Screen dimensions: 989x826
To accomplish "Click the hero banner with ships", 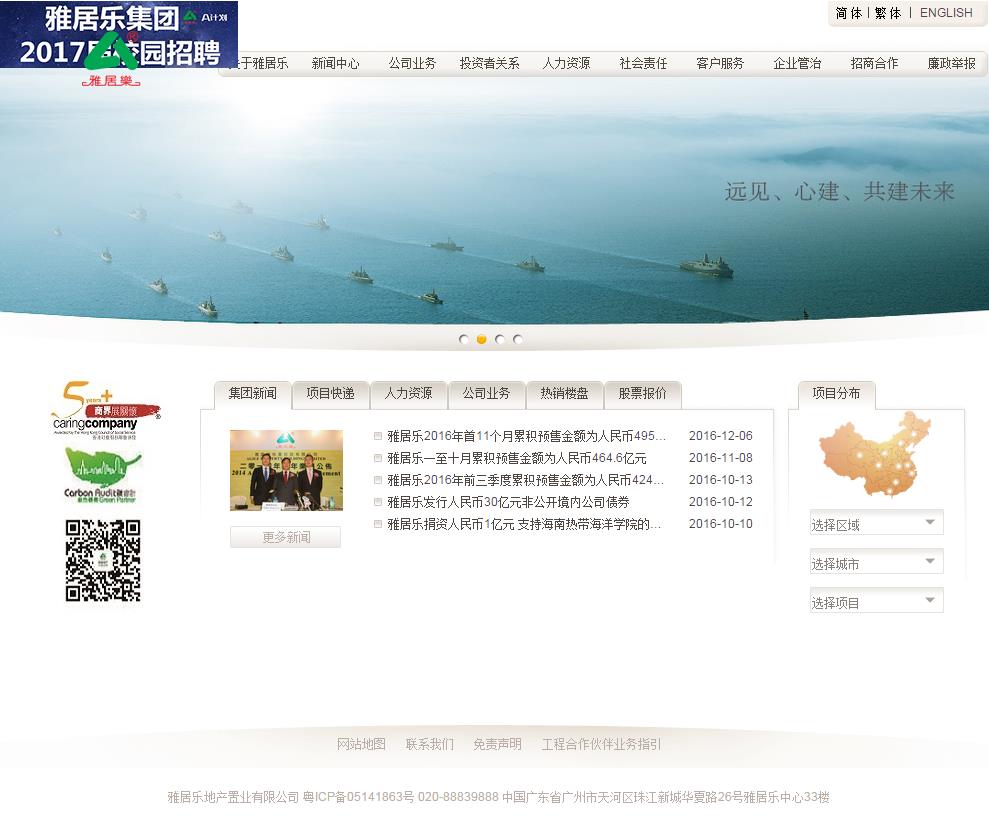I will pos(494,202).
